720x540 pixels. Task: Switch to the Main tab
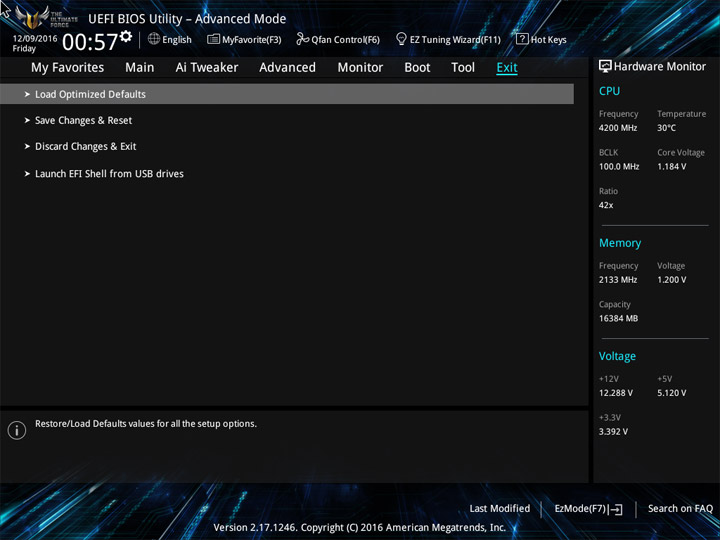140,68
